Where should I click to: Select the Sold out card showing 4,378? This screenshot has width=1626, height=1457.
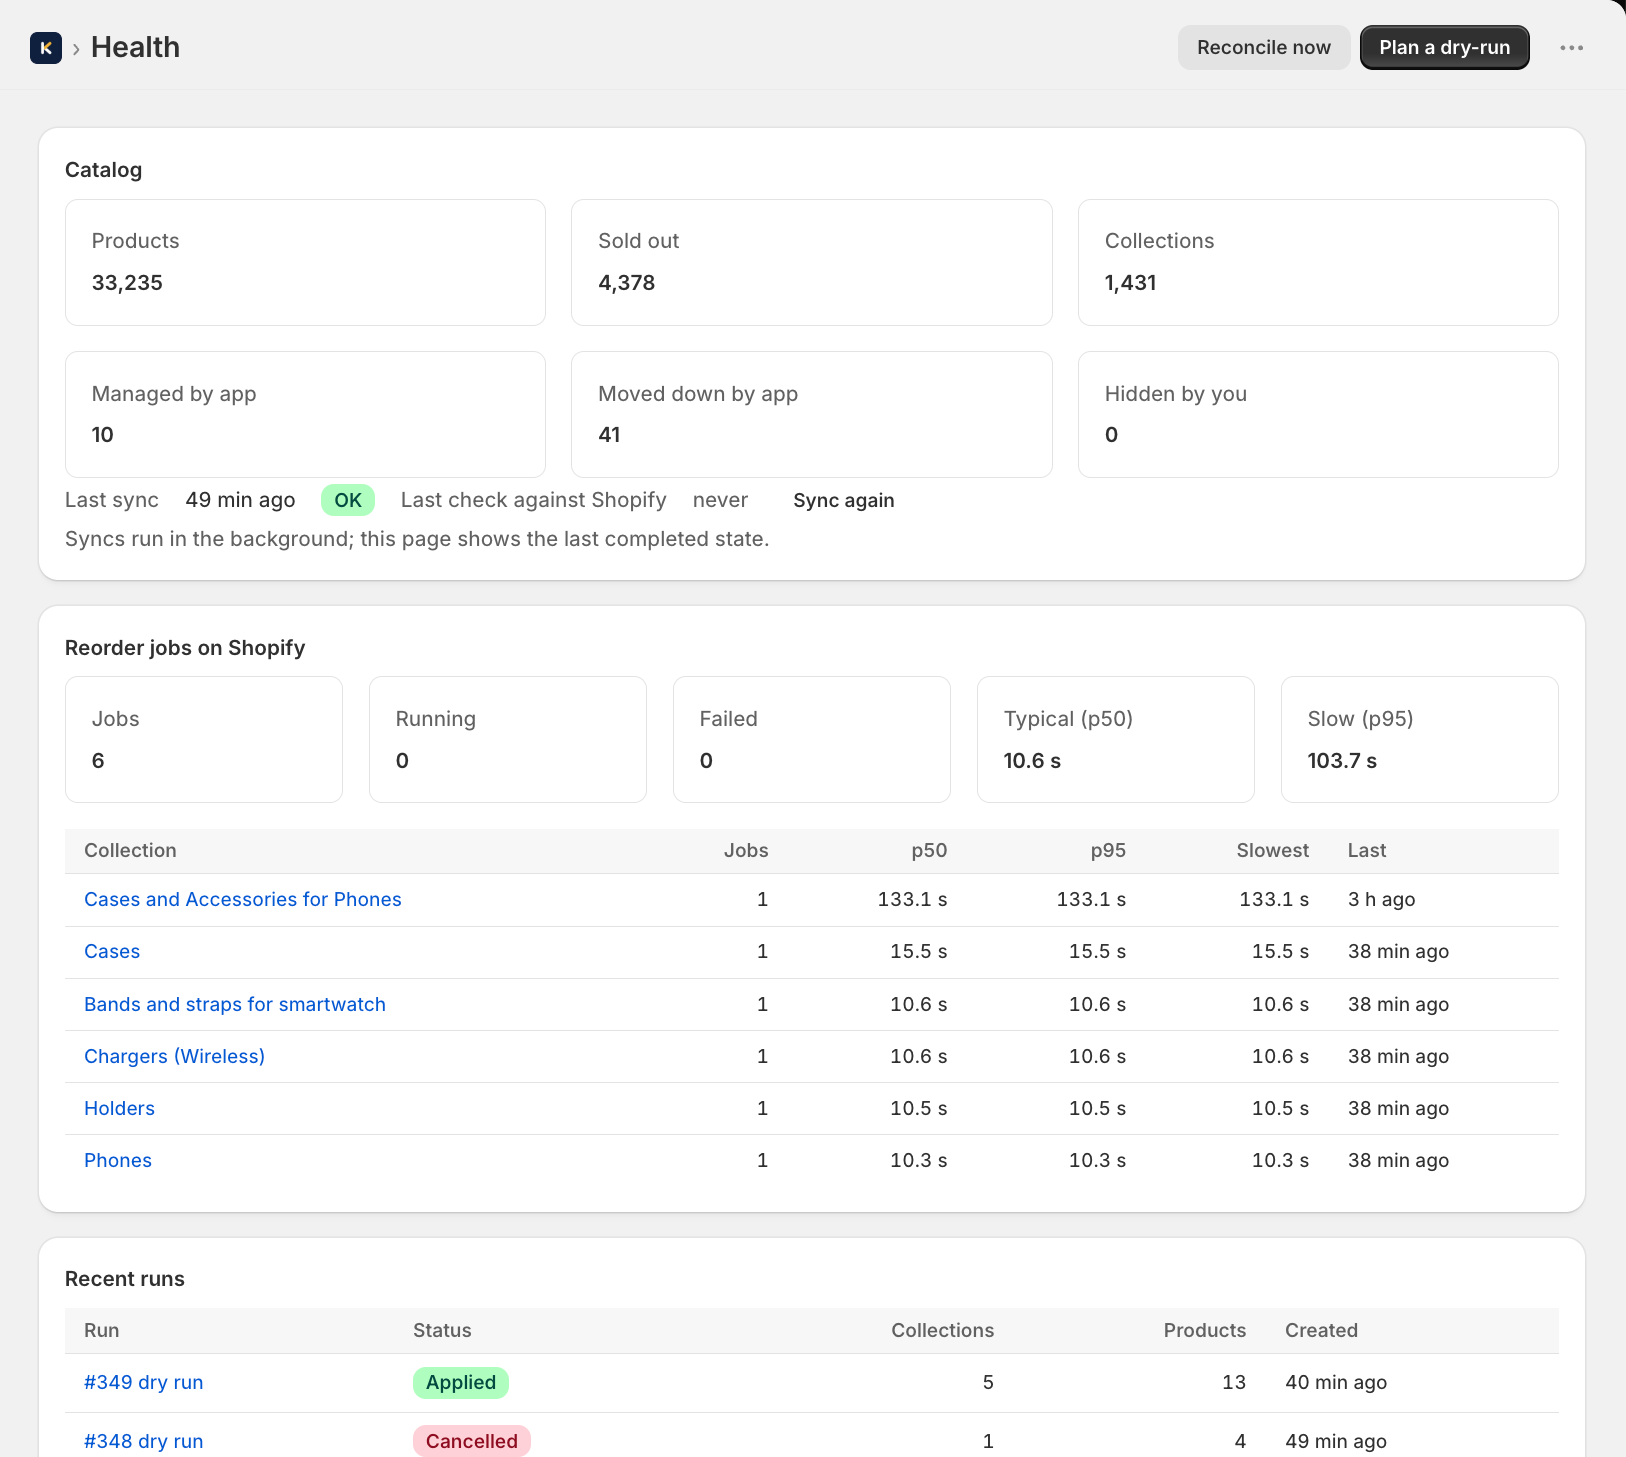click(x=812, y=262)
